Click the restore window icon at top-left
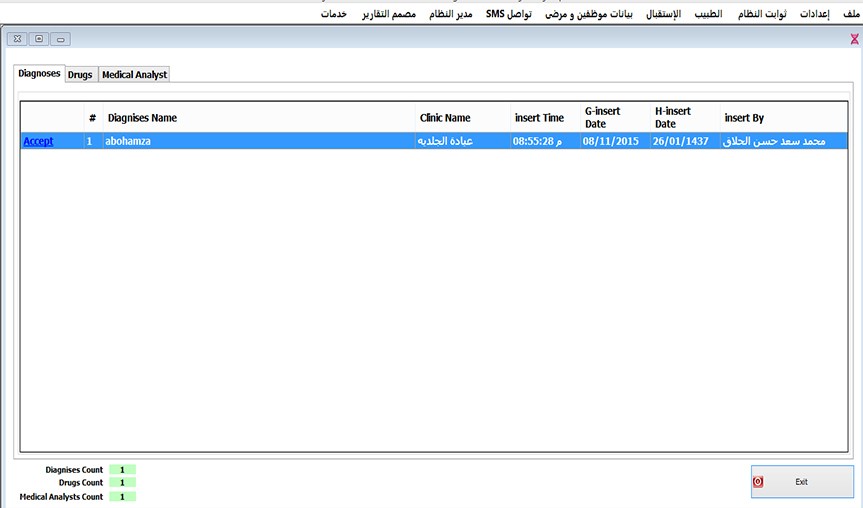863x508 pixels. click(39, 39)
